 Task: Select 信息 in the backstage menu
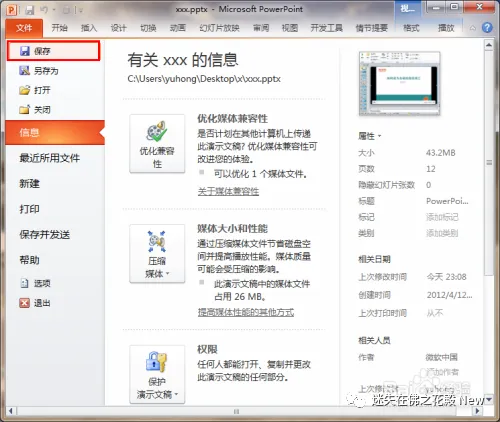click(55, 132)
